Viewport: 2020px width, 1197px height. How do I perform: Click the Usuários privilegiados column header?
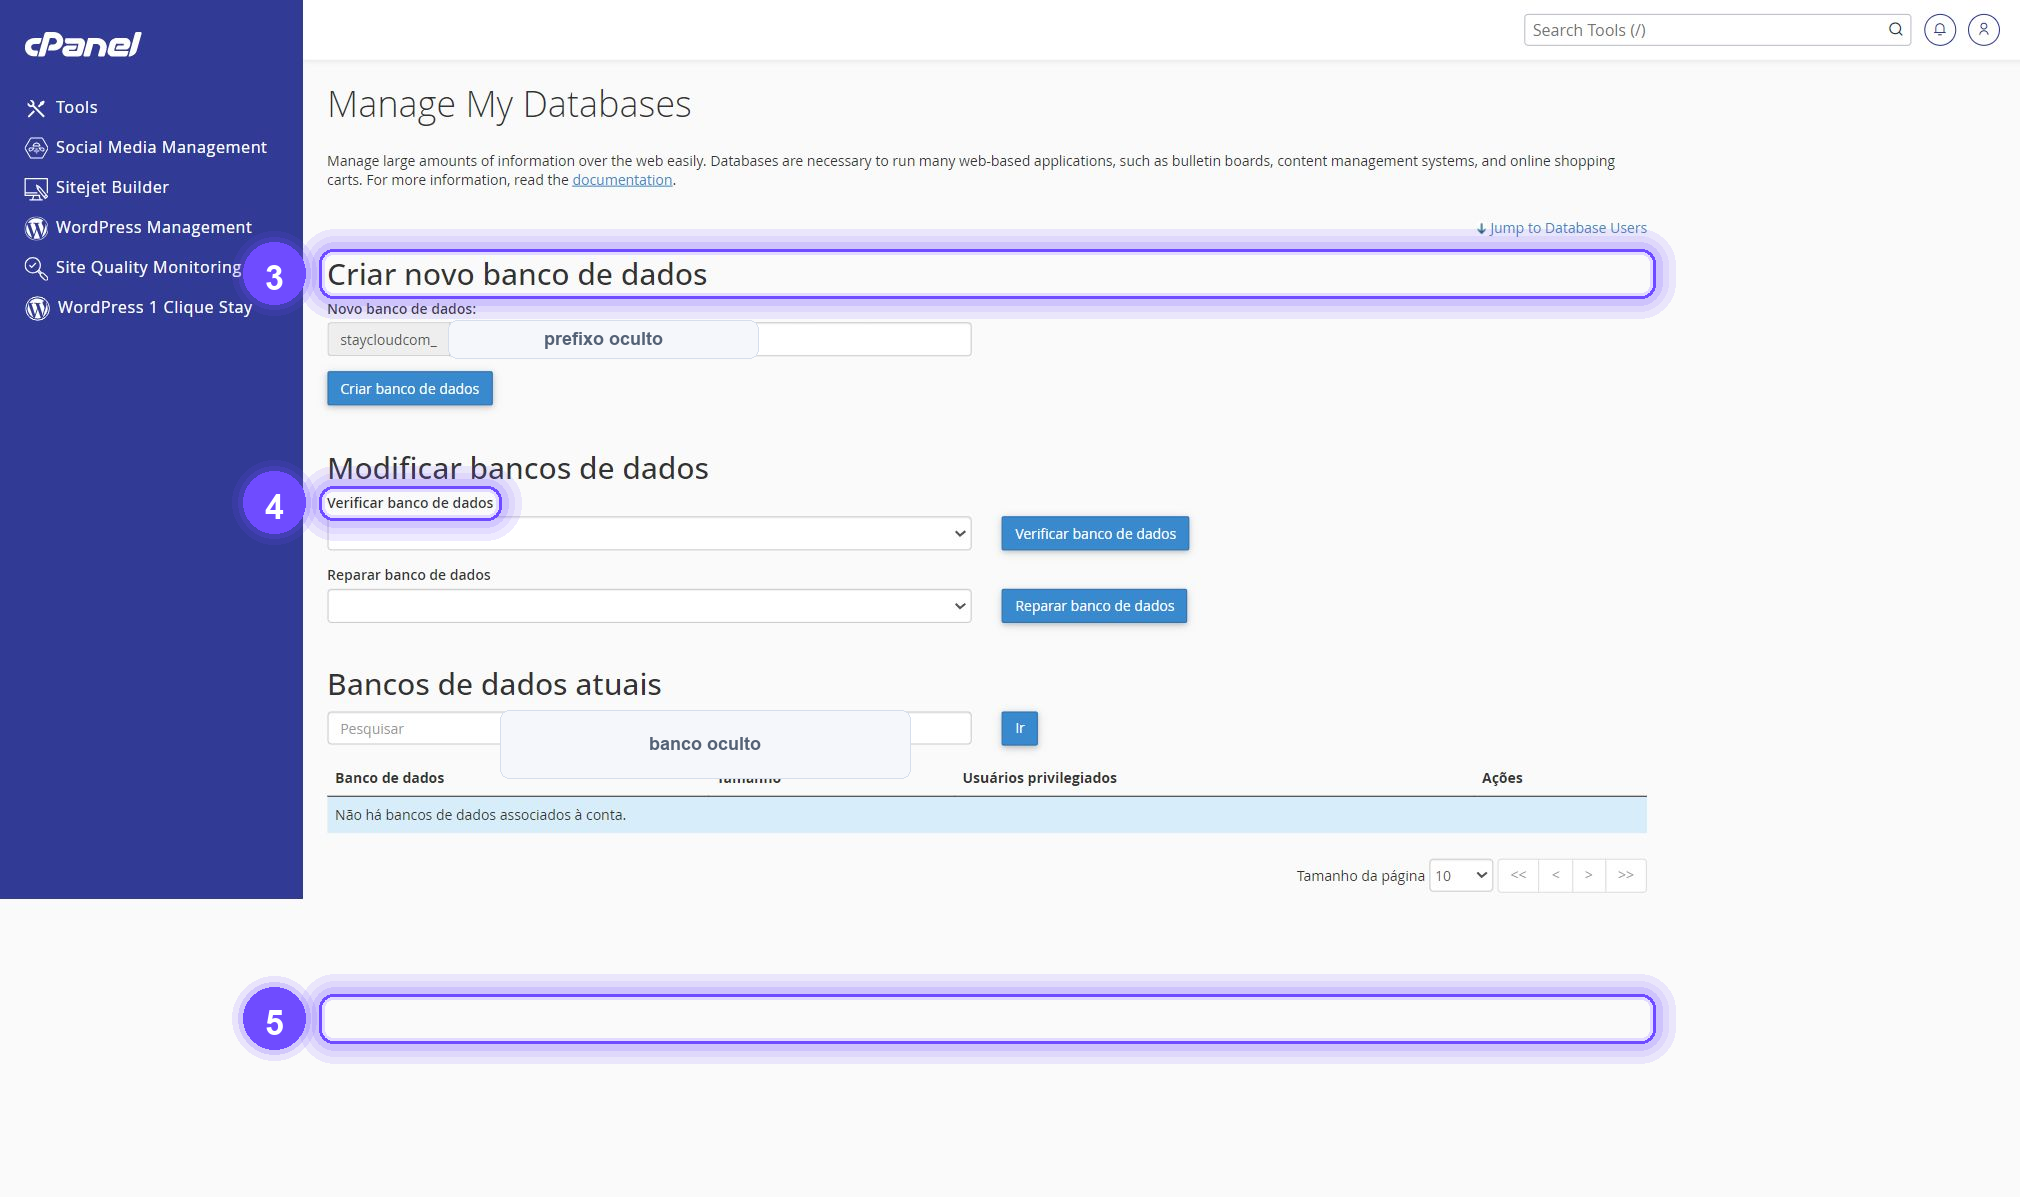tap(1040, 778)
